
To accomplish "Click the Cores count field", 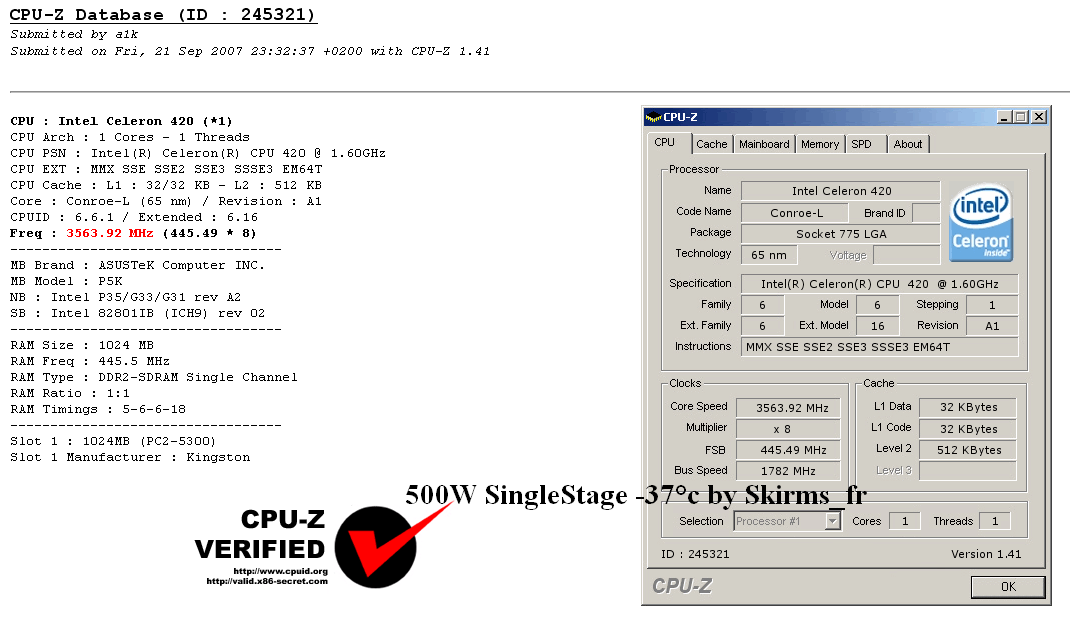I will 905,521.
